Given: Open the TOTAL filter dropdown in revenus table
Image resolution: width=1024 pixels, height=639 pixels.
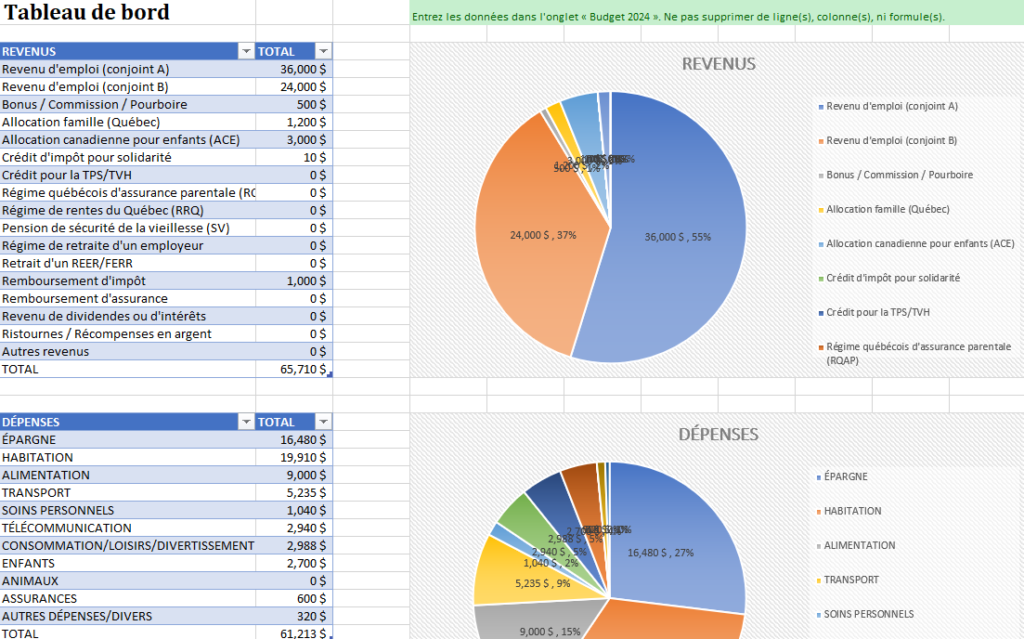Looking at the screenshot, I should click(x=324, y=52).
